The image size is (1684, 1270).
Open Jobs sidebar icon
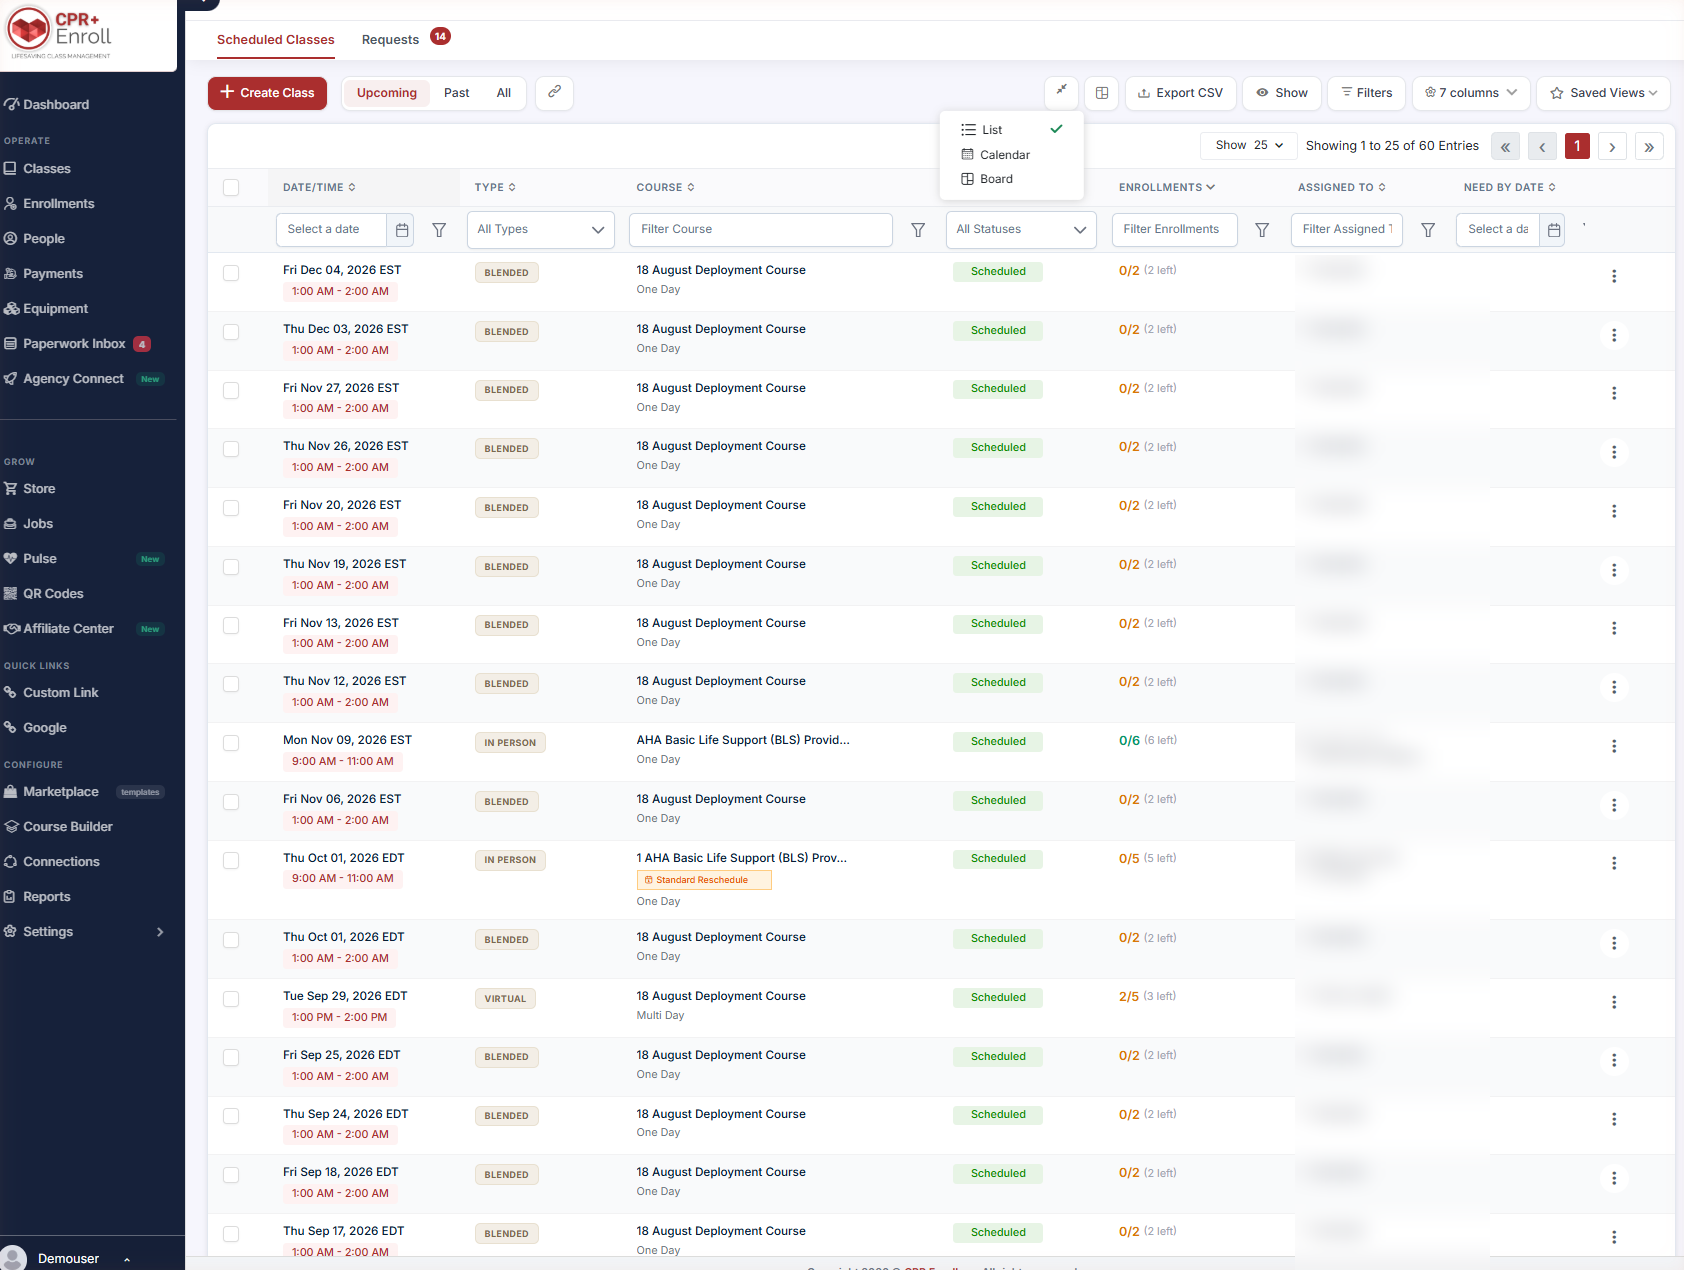(11, 523)
